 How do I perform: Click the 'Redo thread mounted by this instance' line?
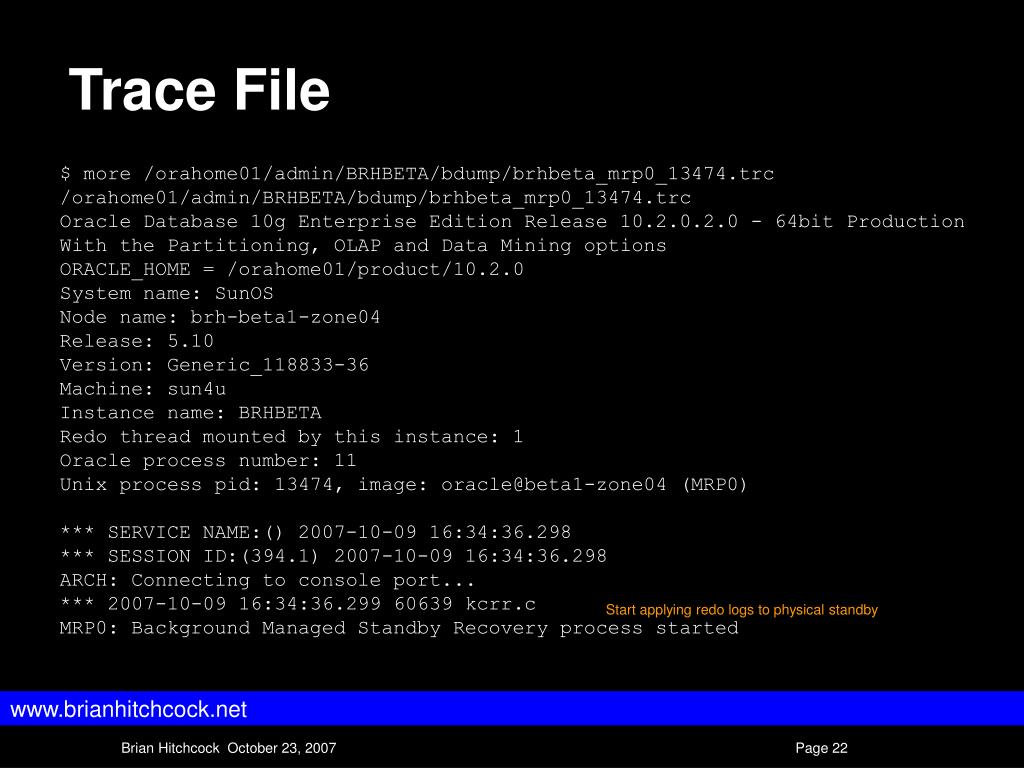(291, 437)
